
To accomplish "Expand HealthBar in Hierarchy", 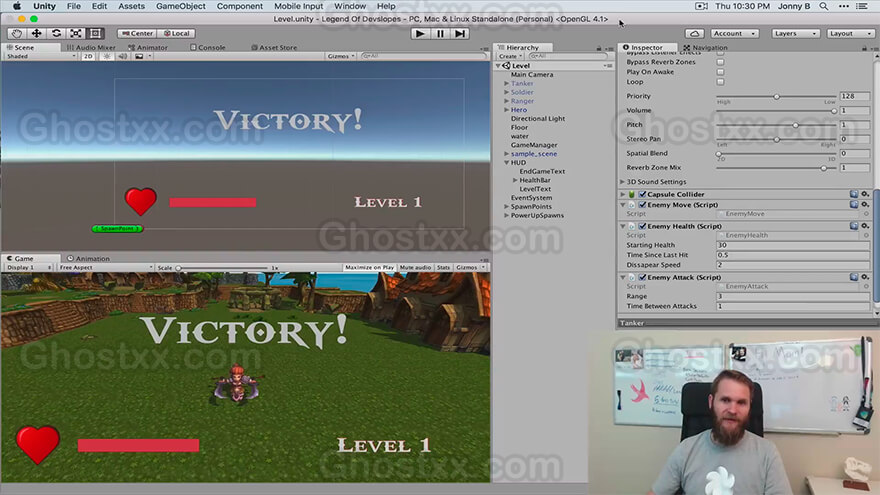I will (x=515, y=180).
